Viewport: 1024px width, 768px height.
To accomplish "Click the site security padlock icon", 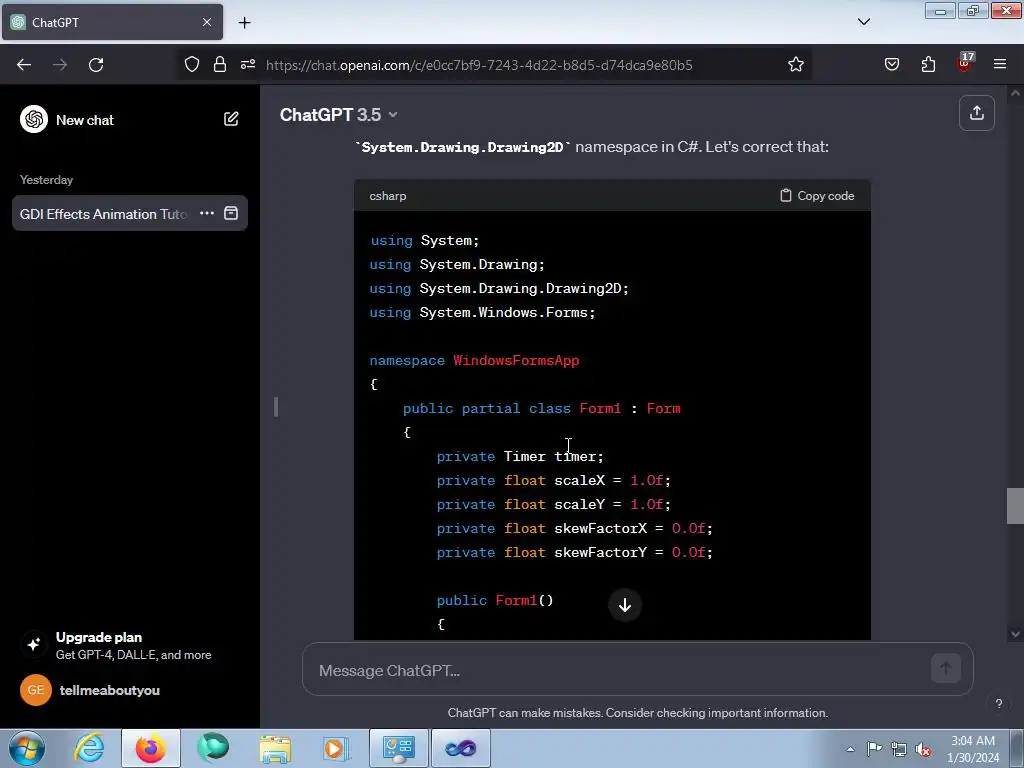I will coord(219,65).
